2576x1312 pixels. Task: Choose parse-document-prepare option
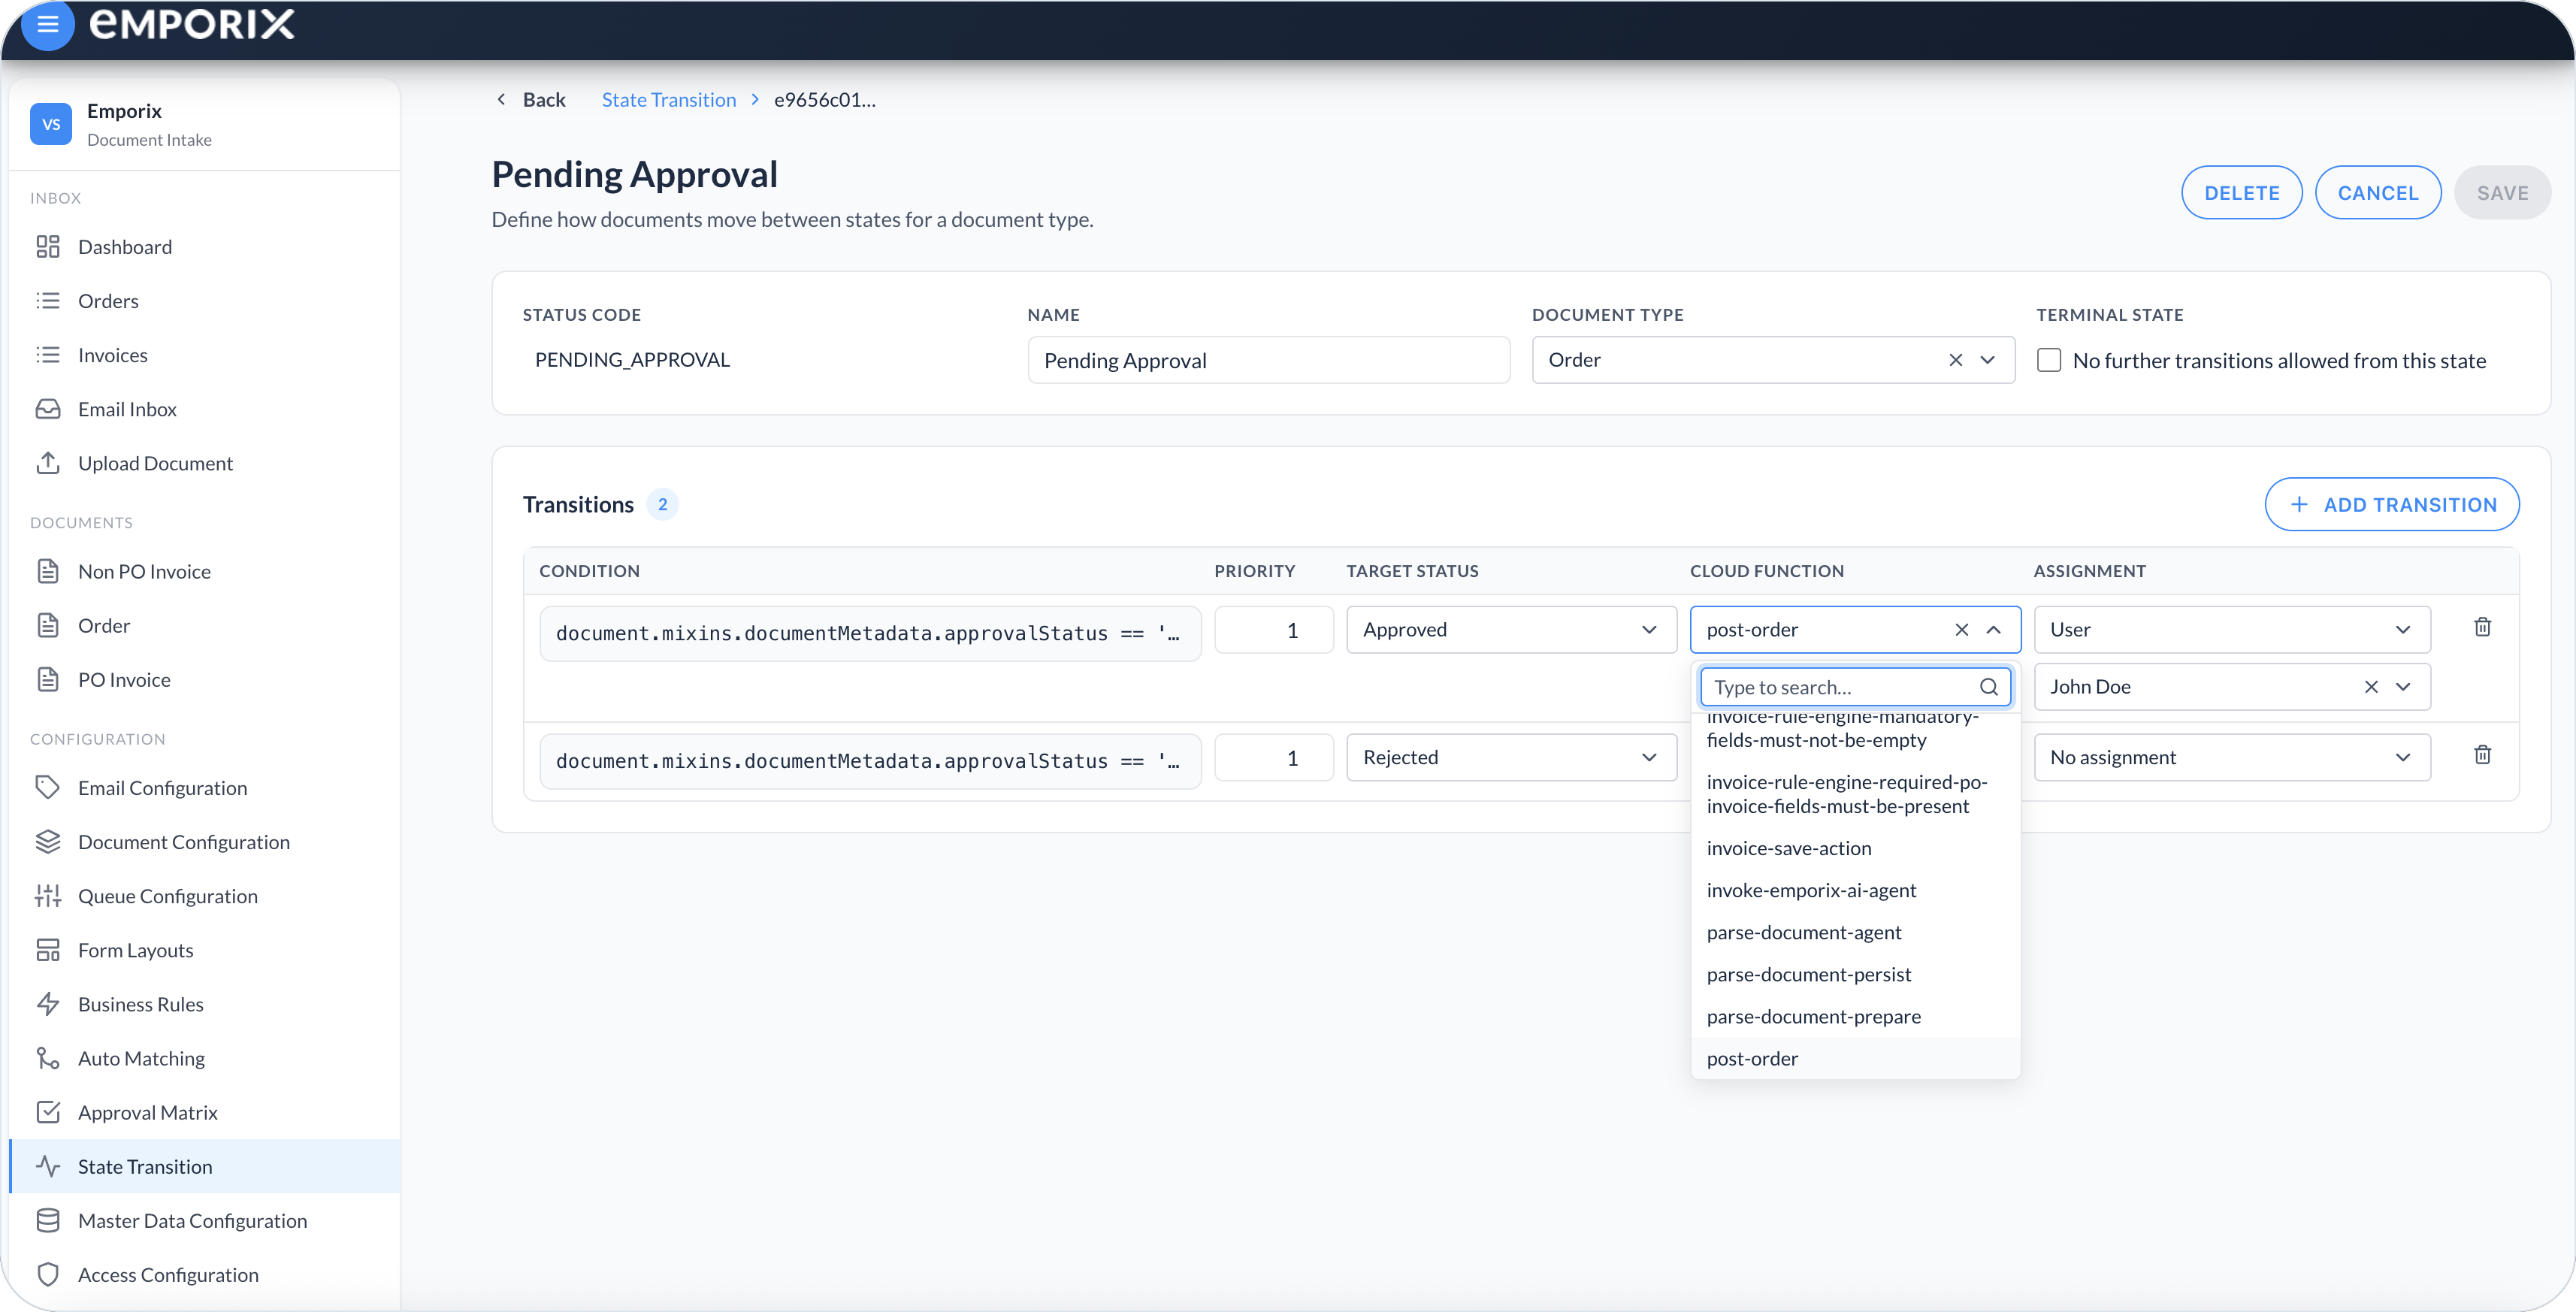pos(1855,1016)
